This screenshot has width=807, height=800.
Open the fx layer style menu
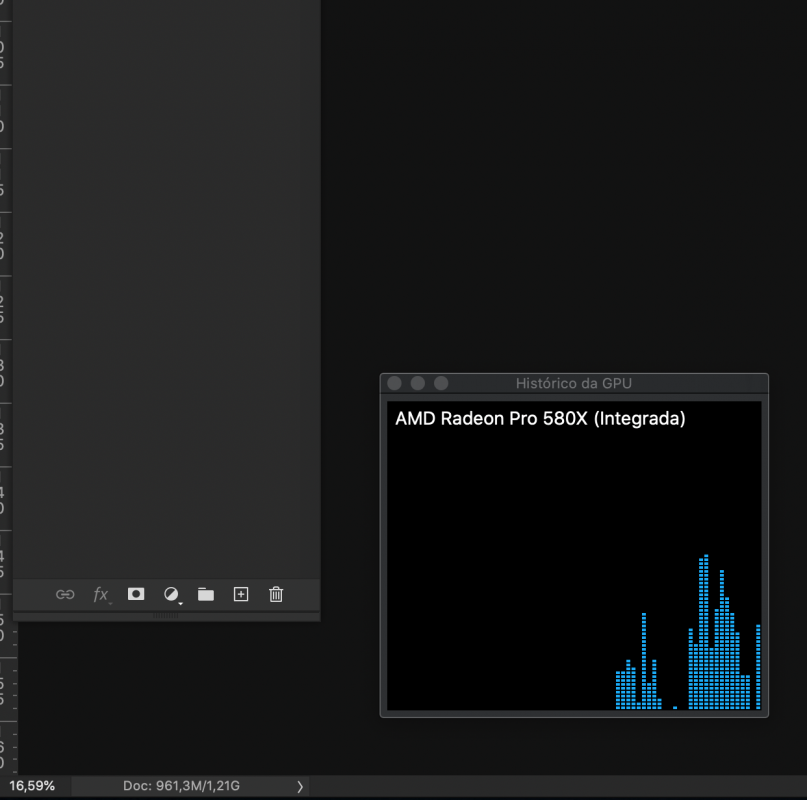coord(101,595)
